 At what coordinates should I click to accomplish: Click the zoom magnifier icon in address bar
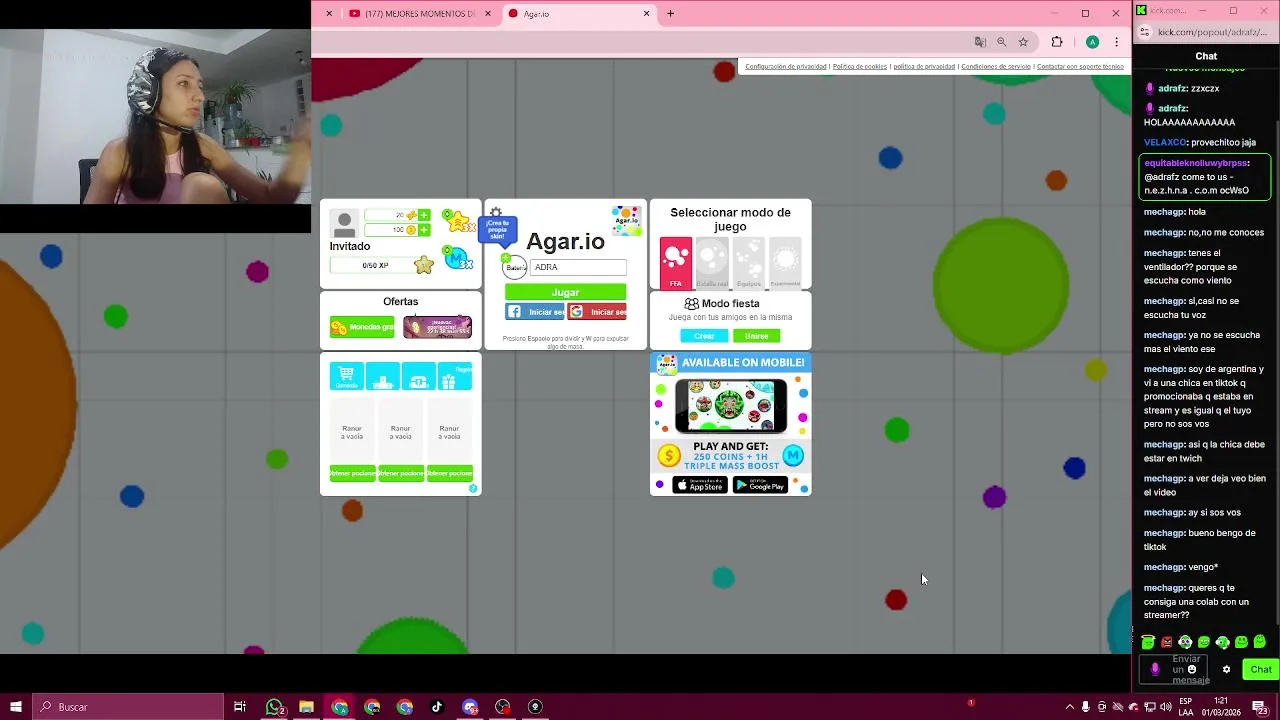point(1001,42)
